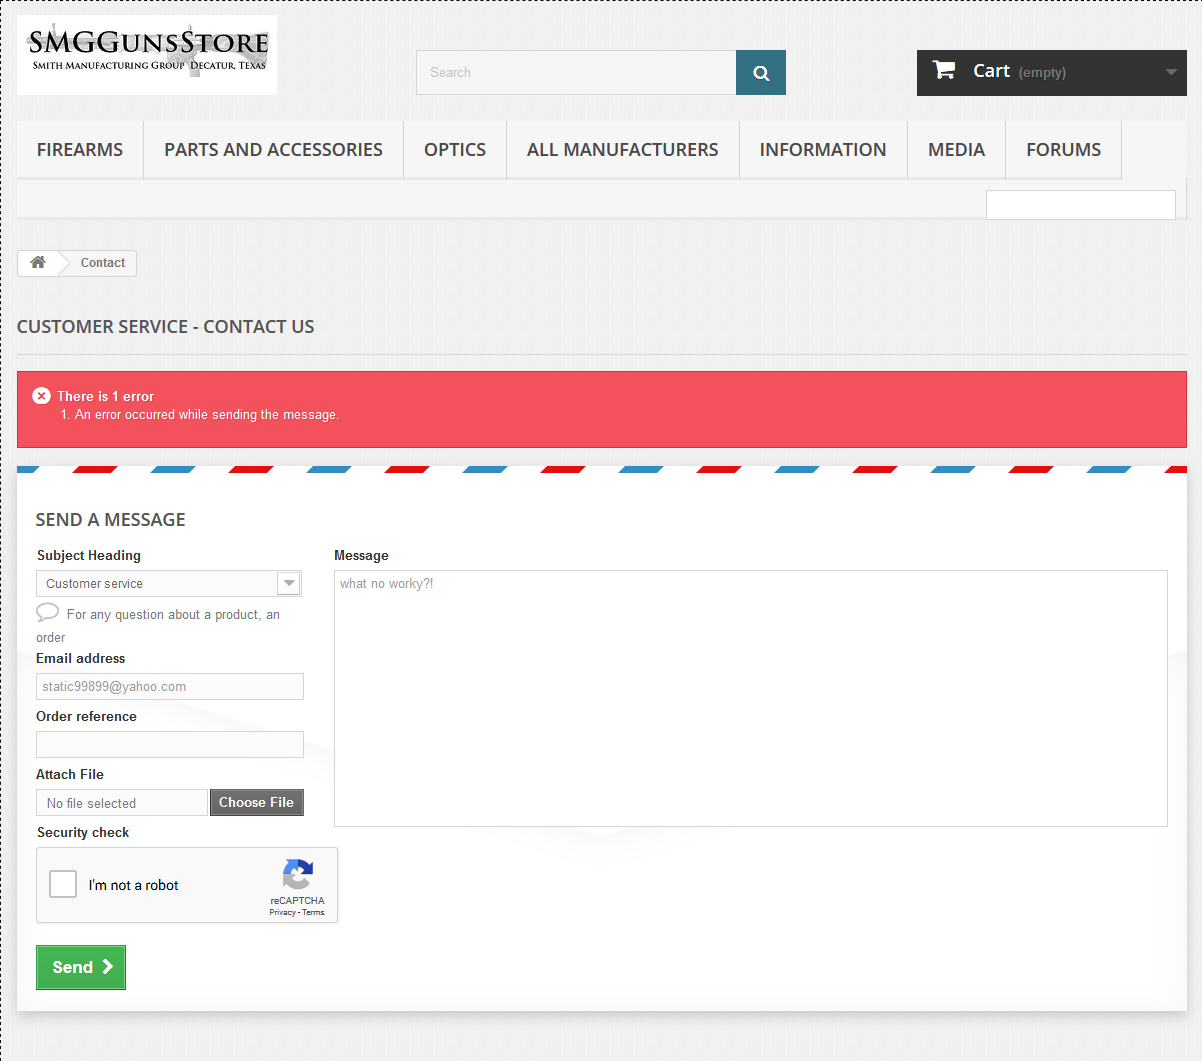Click the Email address field
The height and width of the screenshot is (1061, 1202).
click(x=170, y=687)
